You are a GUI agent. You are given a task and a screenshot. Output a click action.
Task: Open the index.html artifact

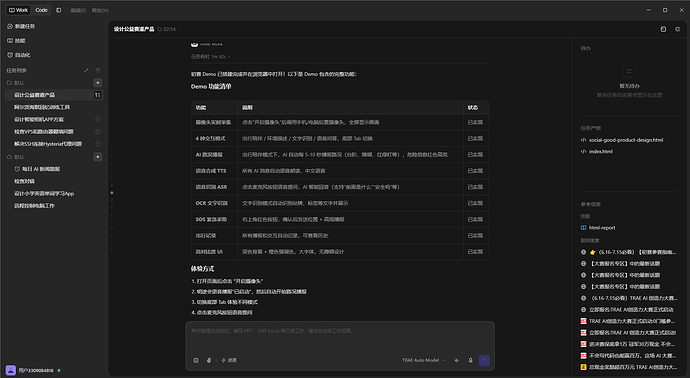601,151
